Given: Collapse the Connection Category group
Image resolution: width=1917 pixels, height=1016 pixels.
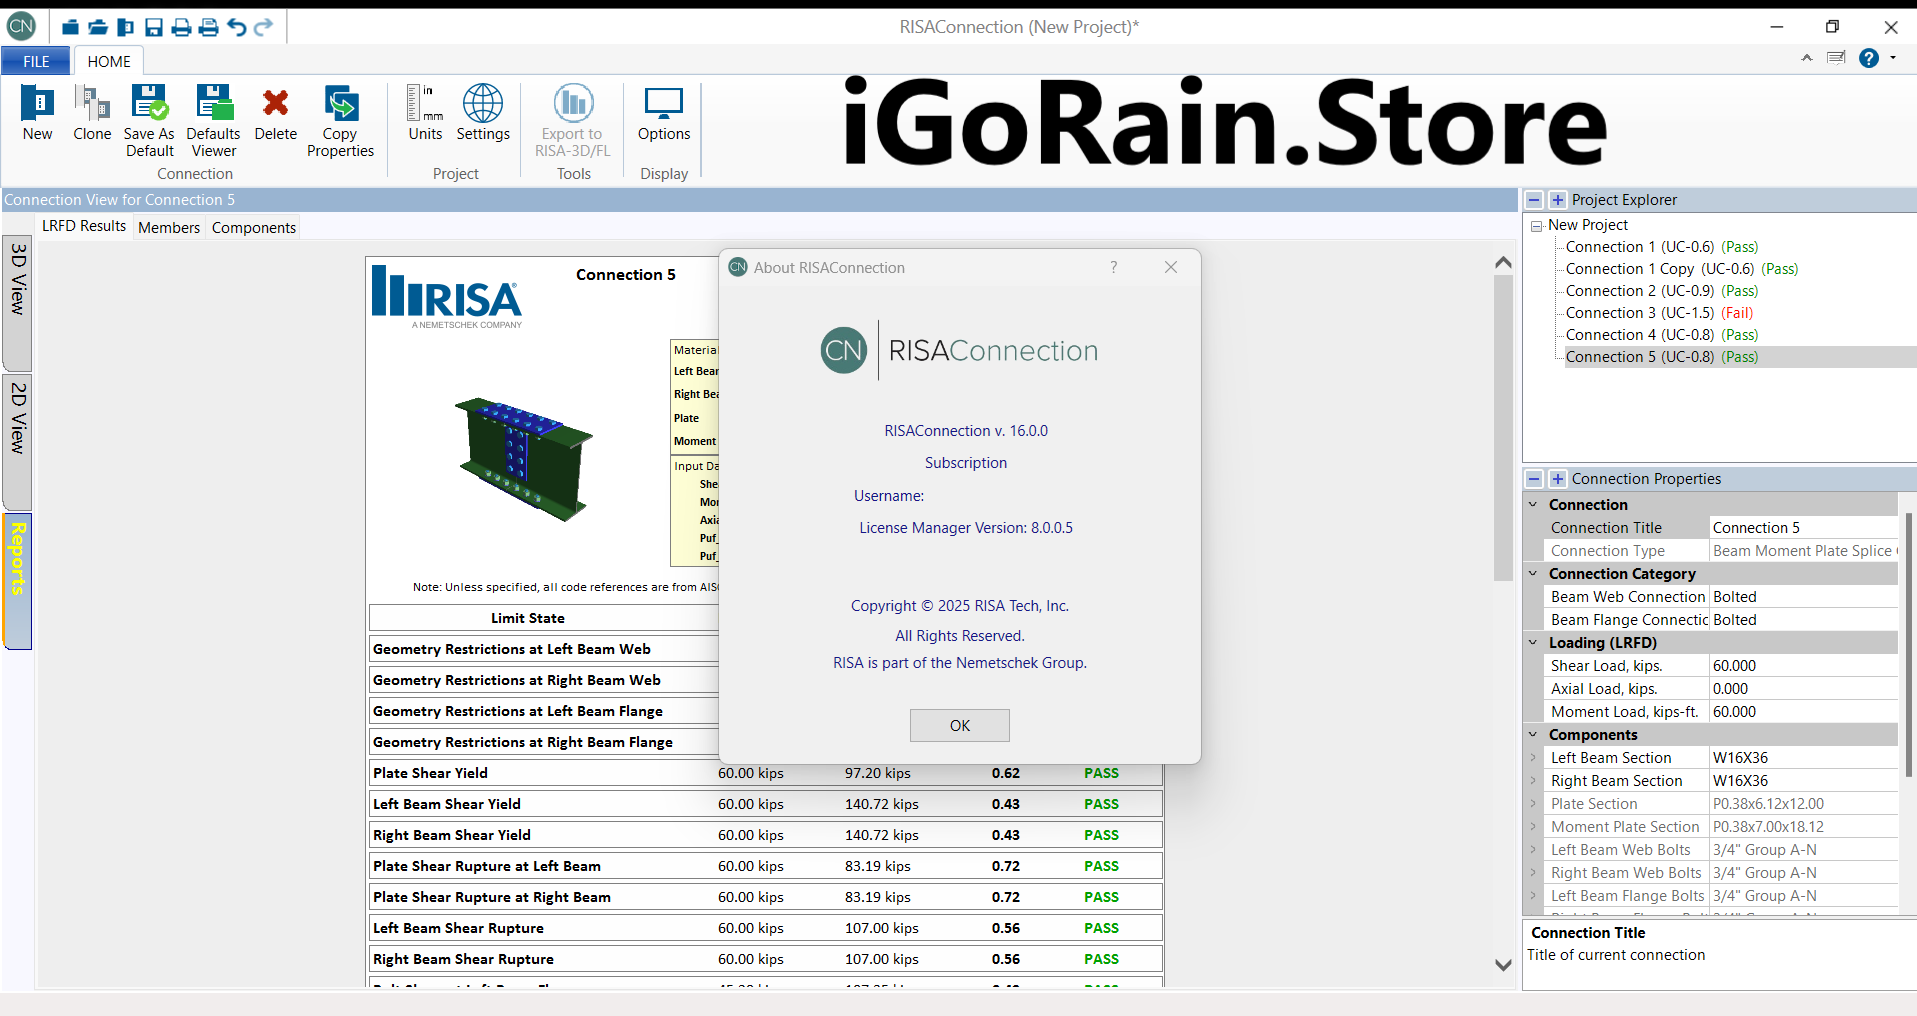Looking at the screenshot, I should point(1533,574).
